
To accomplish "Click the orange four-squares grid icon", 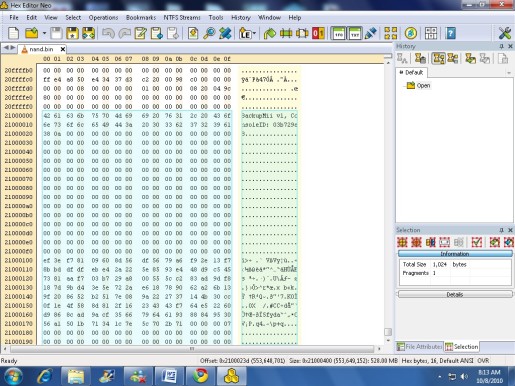I will pyautogui.click(x=391, y=33).
